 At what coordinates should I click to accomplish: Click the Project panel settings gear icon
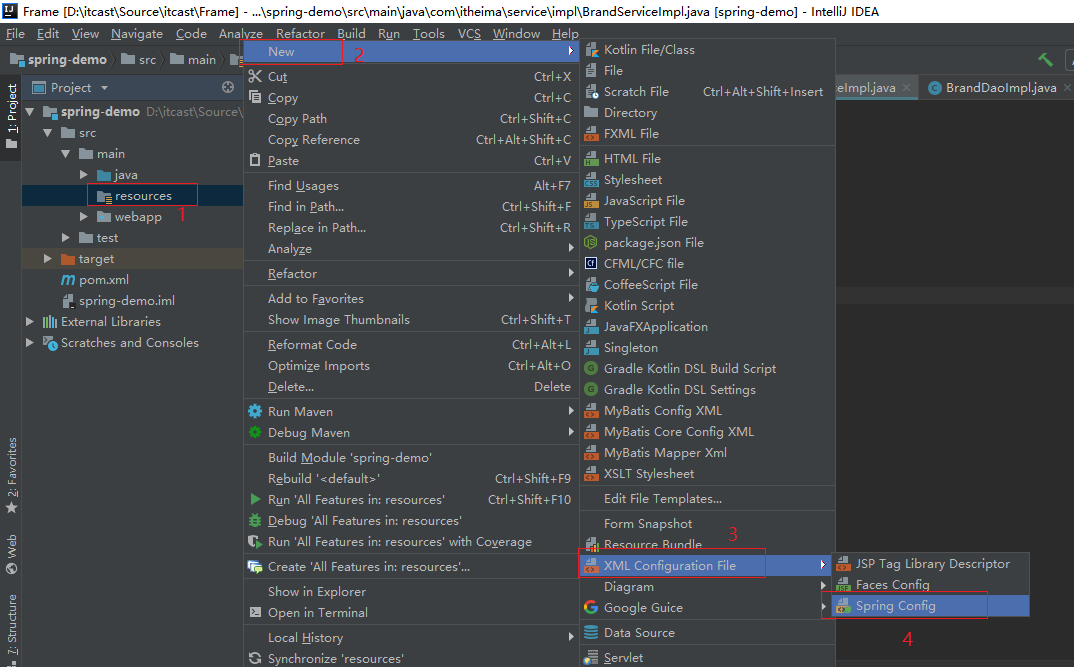[x=228, y=88]
